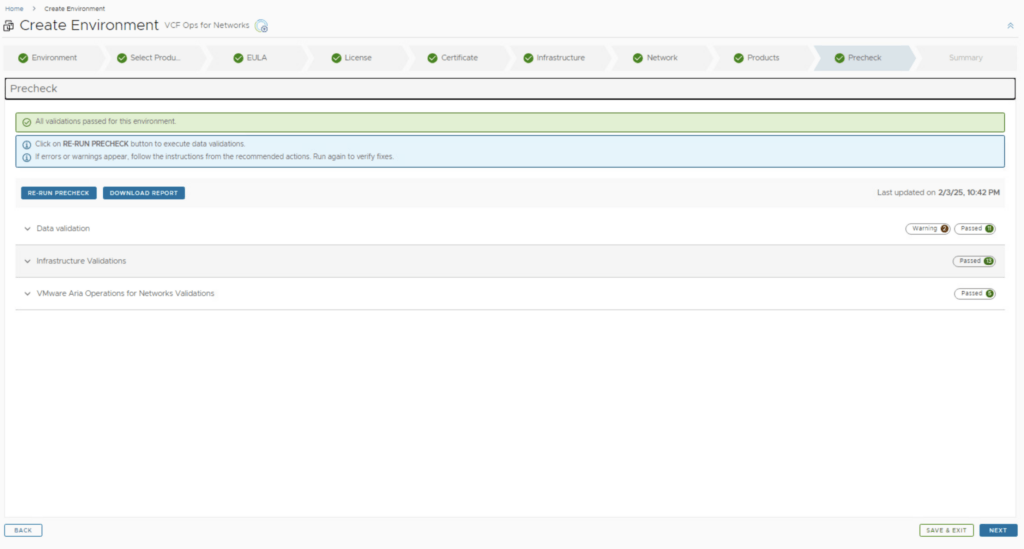The image size is (1024, 549).
Task: Switch to the Products wizard step
Action: [x=762, y=58]
